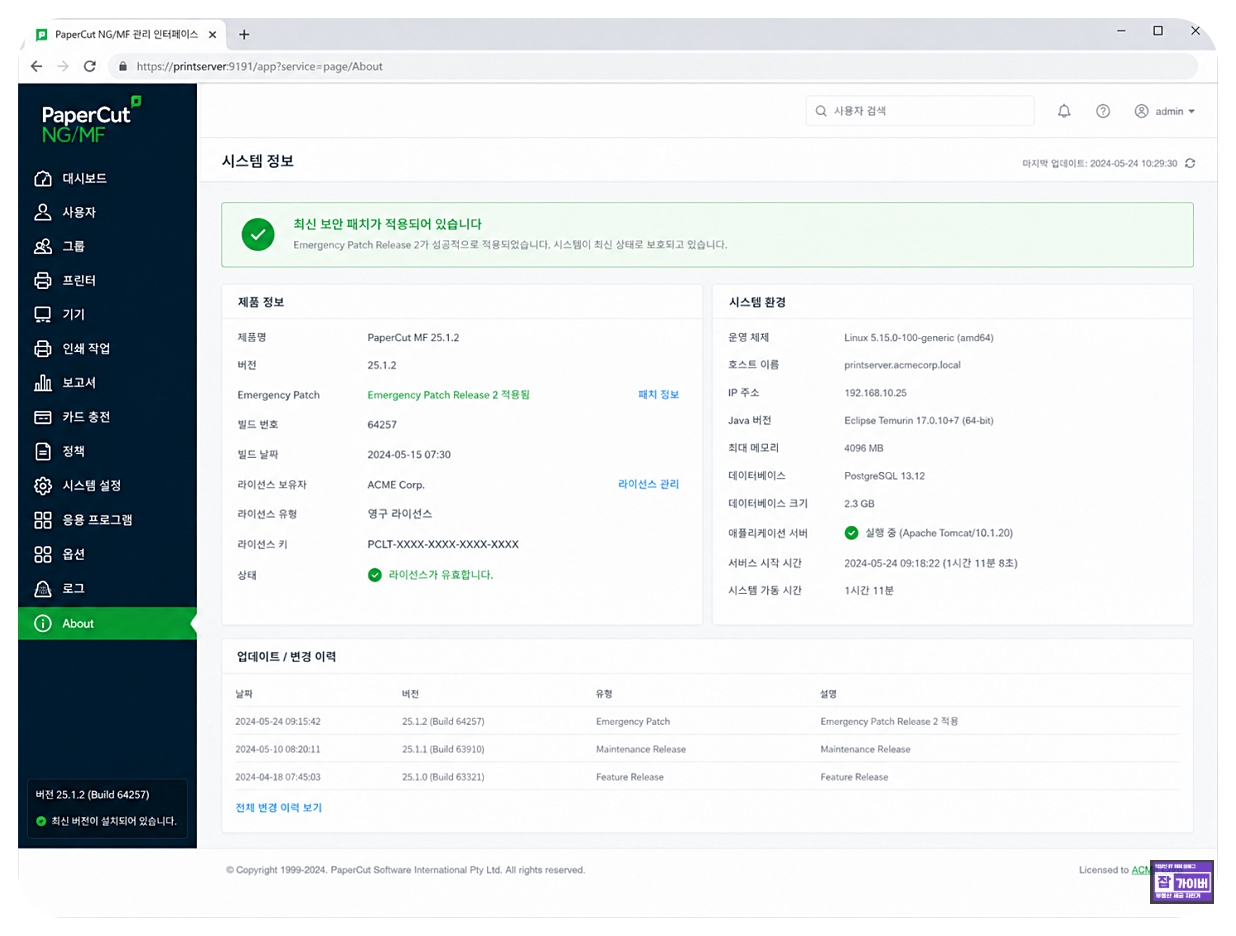Click the 사용자 user icon in sidebar
1236x936 pixels.
[42, 213]
